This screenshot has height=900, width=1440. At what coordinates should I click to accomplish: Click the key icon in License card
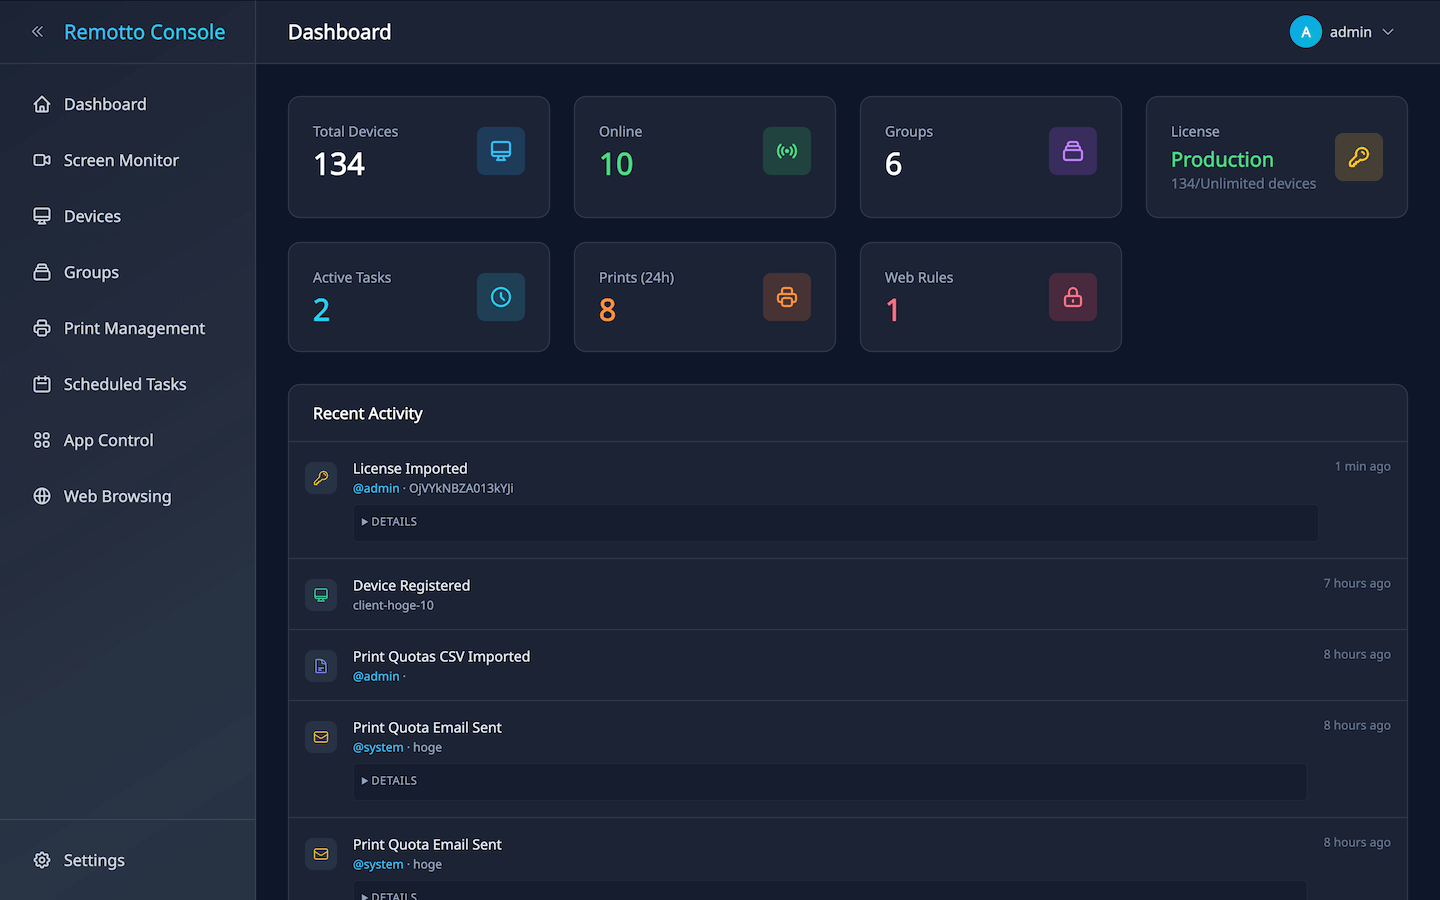click(1359, 157)
